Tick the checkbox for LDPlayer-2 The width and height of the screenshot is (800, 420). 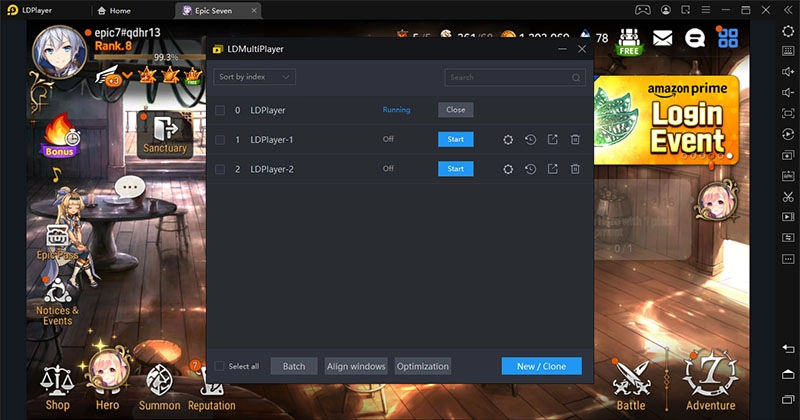click(x=220, y=169)
